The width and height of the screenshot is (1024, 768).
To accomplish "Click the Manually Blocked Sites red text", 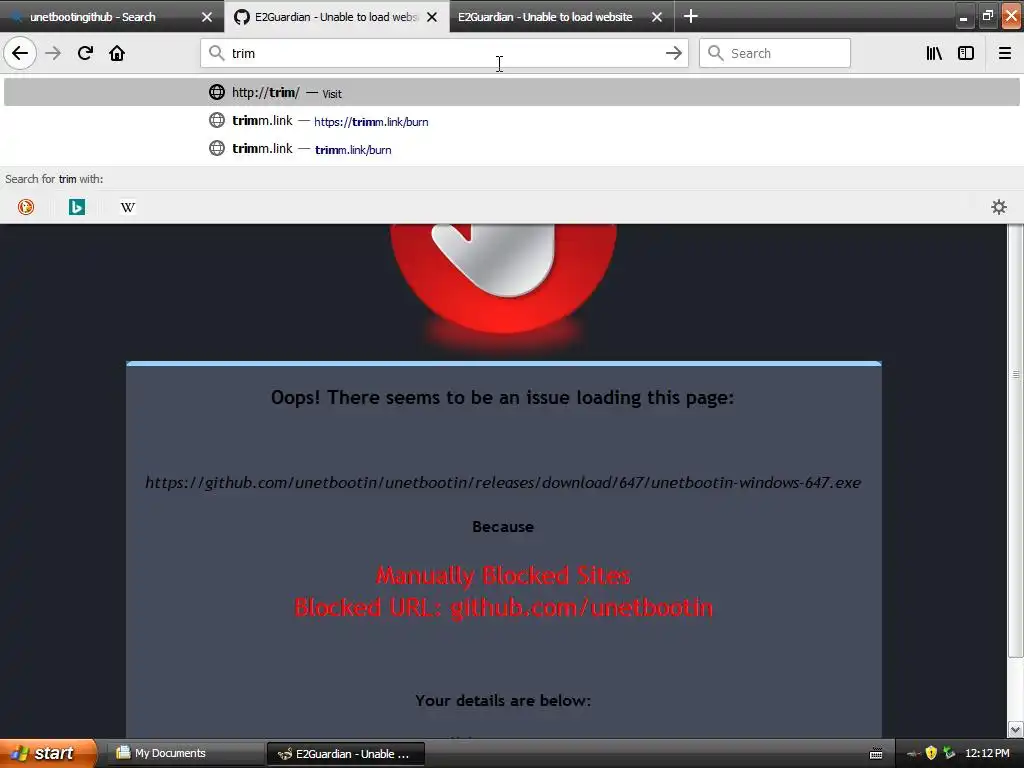I will click(503, 575).
